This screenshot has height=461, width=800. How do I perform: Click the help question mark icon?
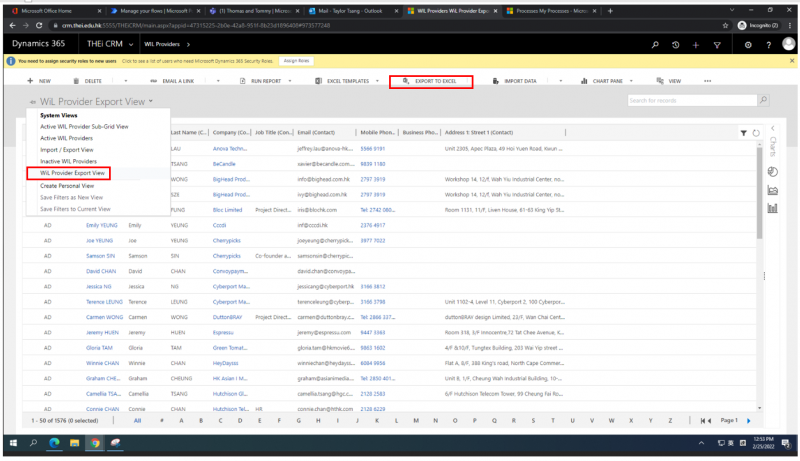(768, 45)
